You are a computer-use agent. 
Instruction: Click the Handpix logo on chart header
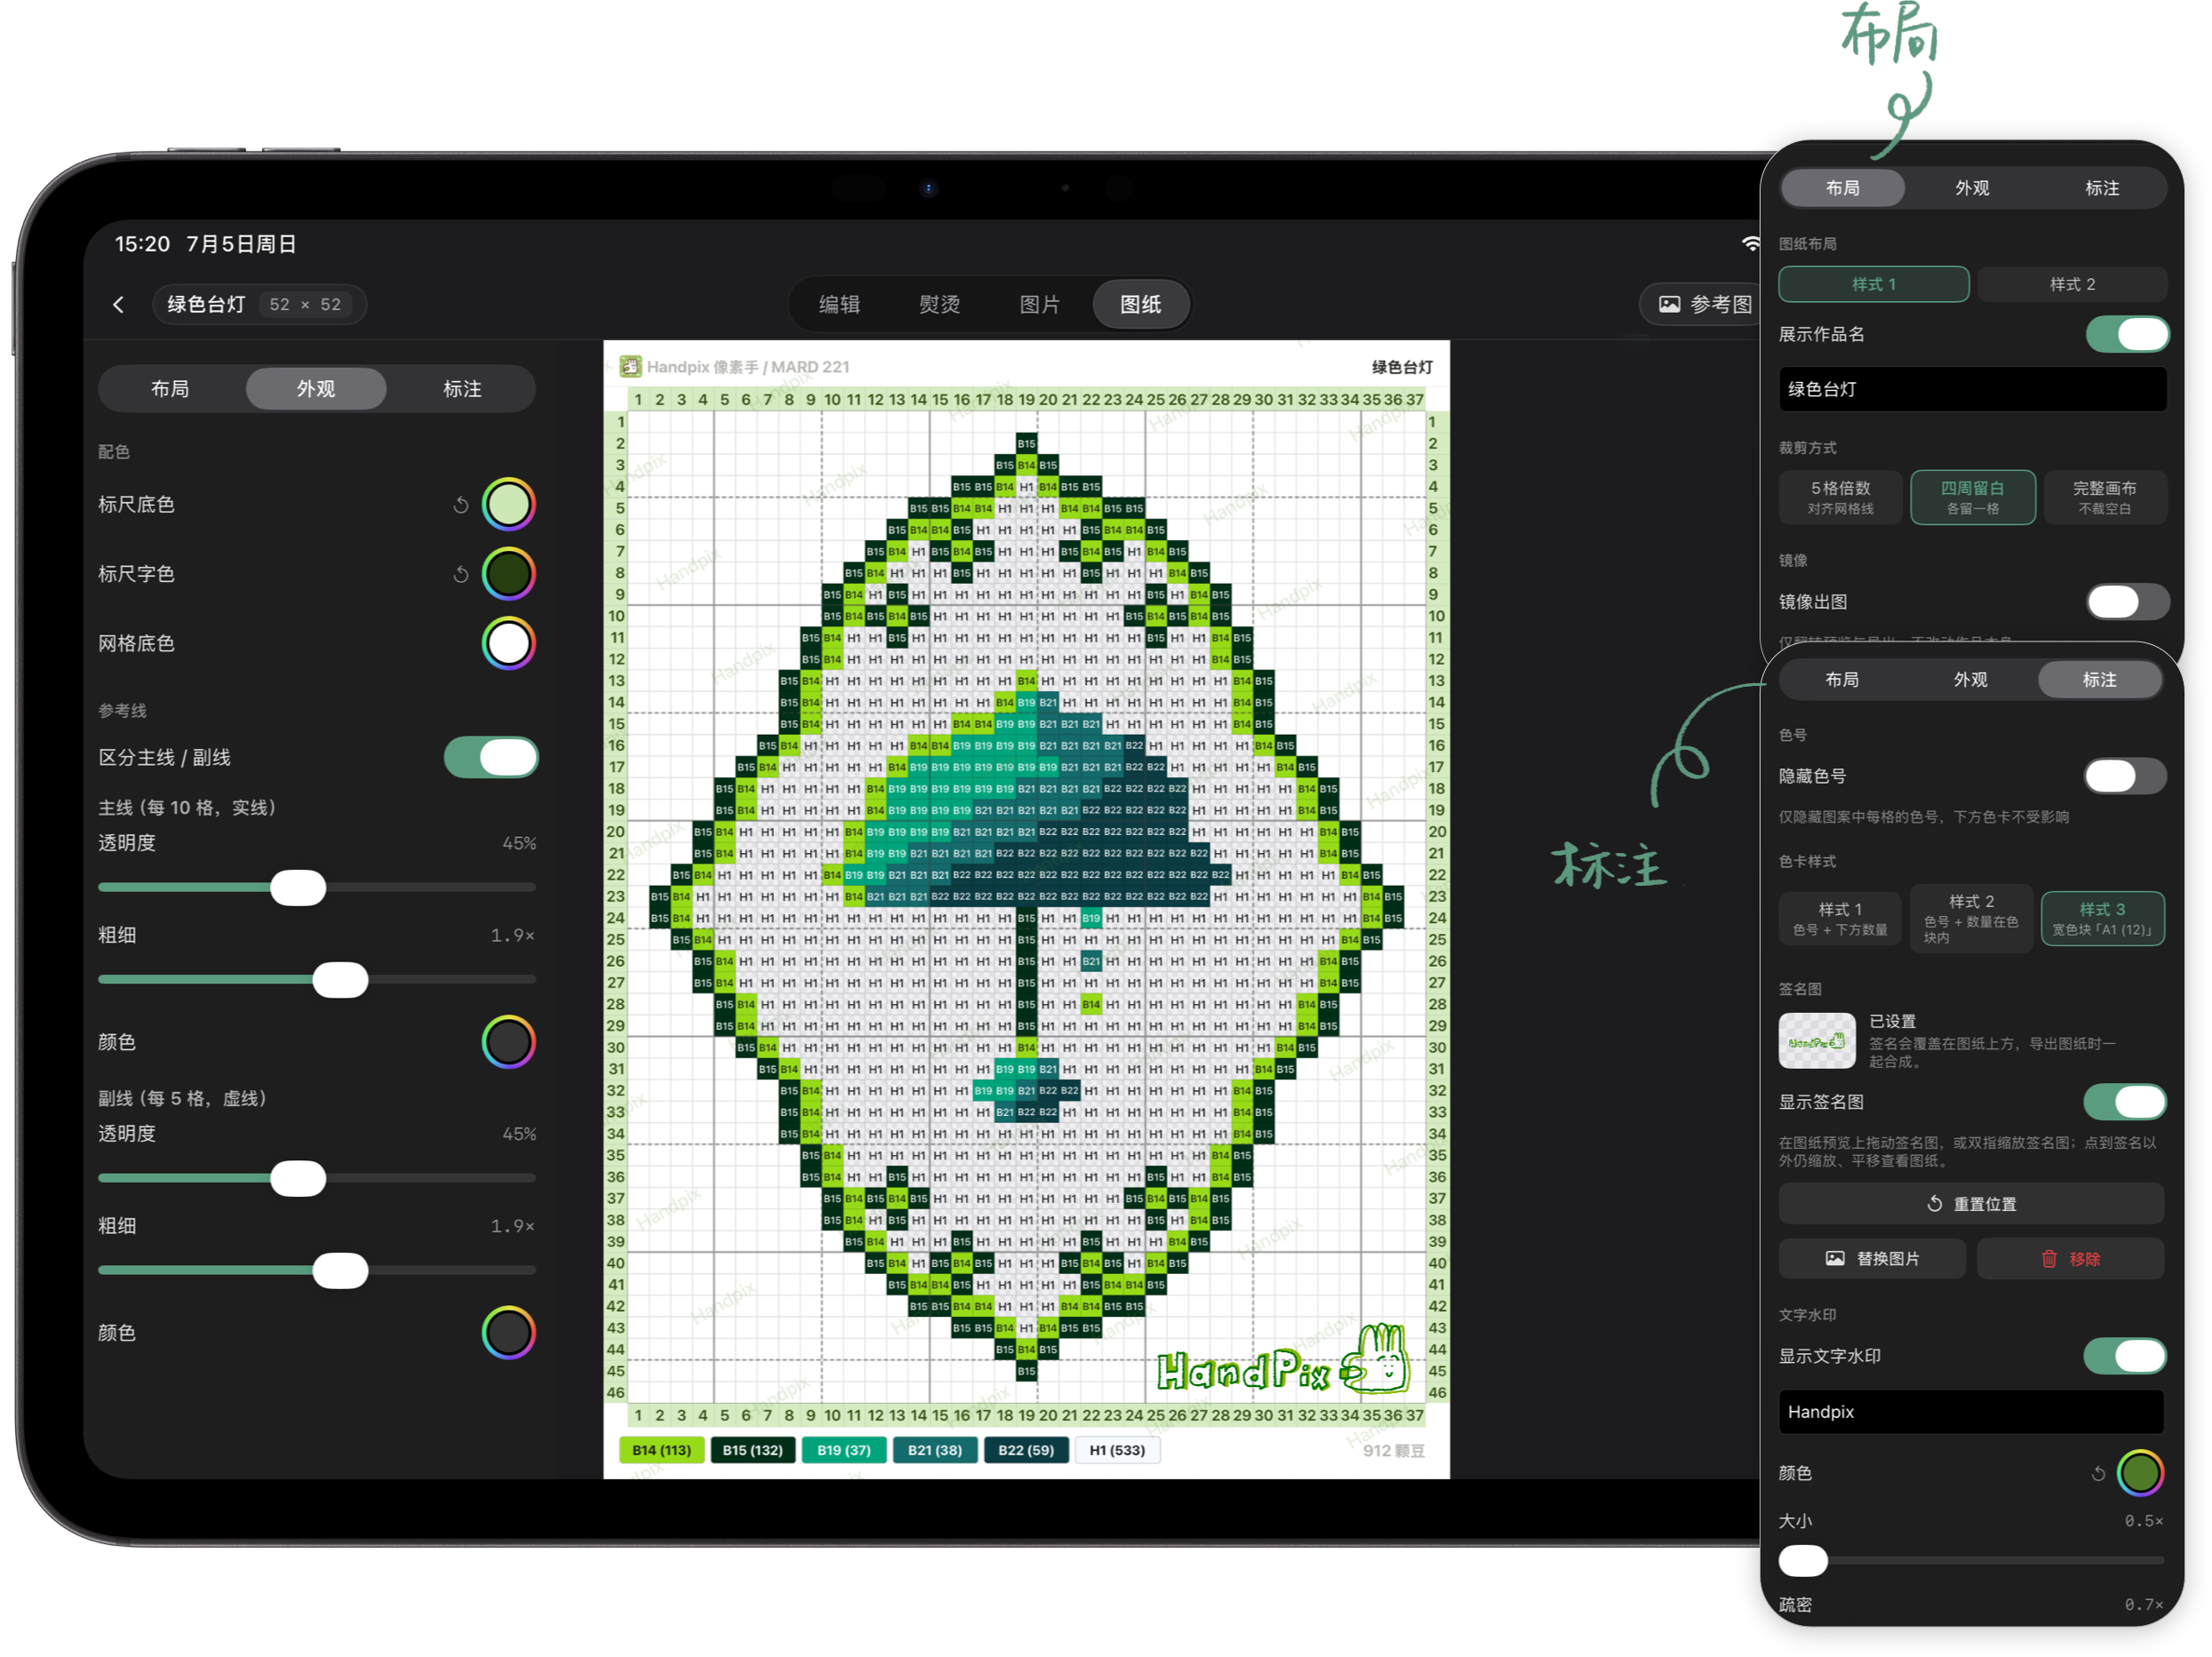[630, 366]
